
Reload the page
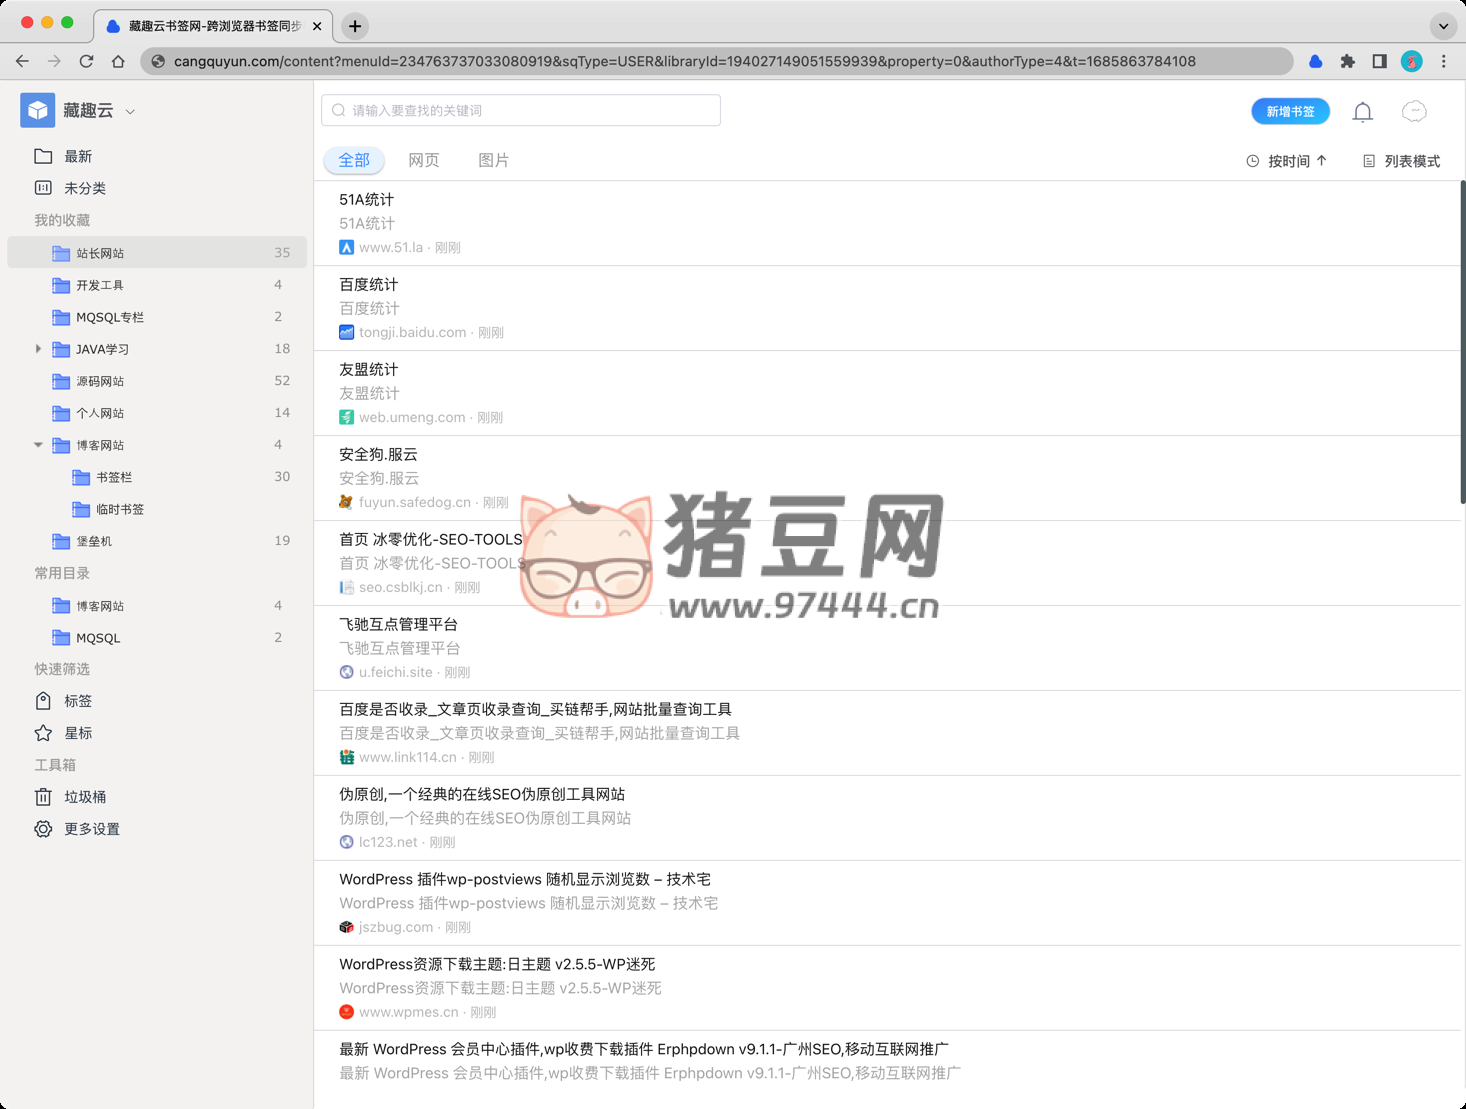coord(86,61)
